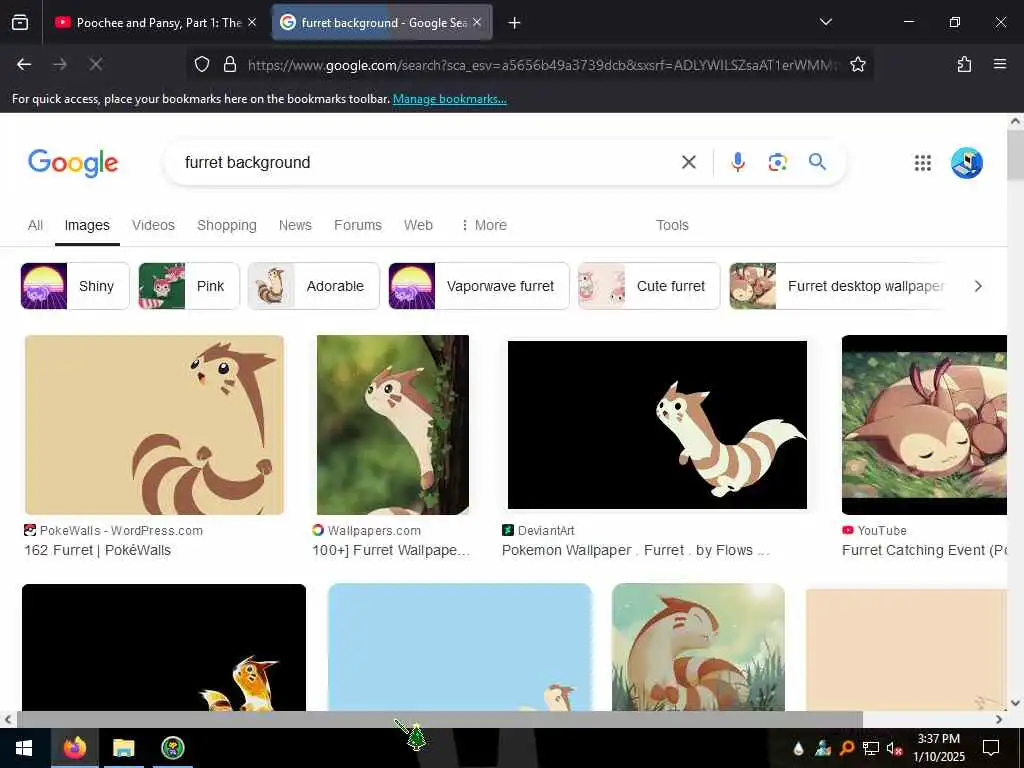Open tracking protection shield icon
Image resolution: width=1024 pixels, height=768 pixels.
pos(202,64)
